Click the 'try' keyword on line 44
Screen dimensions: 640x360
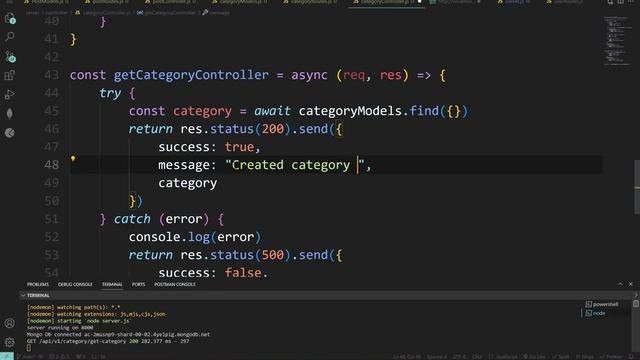(x=110, y=93)
